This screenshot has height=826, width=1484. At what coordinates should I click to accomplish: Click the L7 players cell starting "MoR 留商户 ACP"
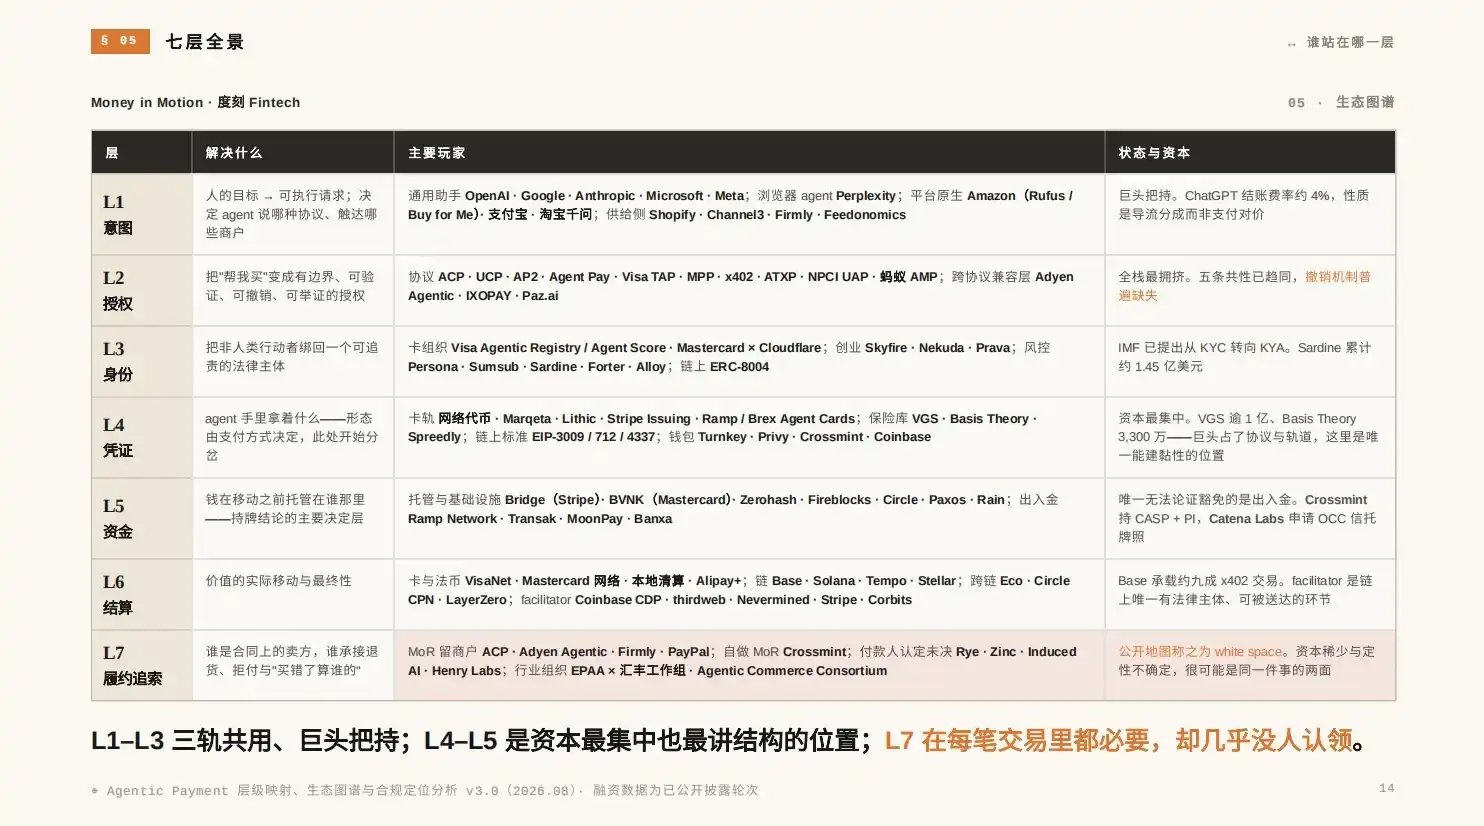(x=749, y=665)
